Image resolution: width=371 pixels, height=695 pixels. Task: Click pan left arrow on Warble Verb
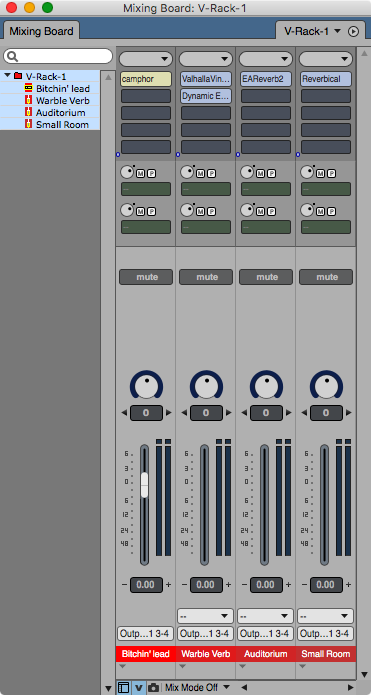(184, 413)
